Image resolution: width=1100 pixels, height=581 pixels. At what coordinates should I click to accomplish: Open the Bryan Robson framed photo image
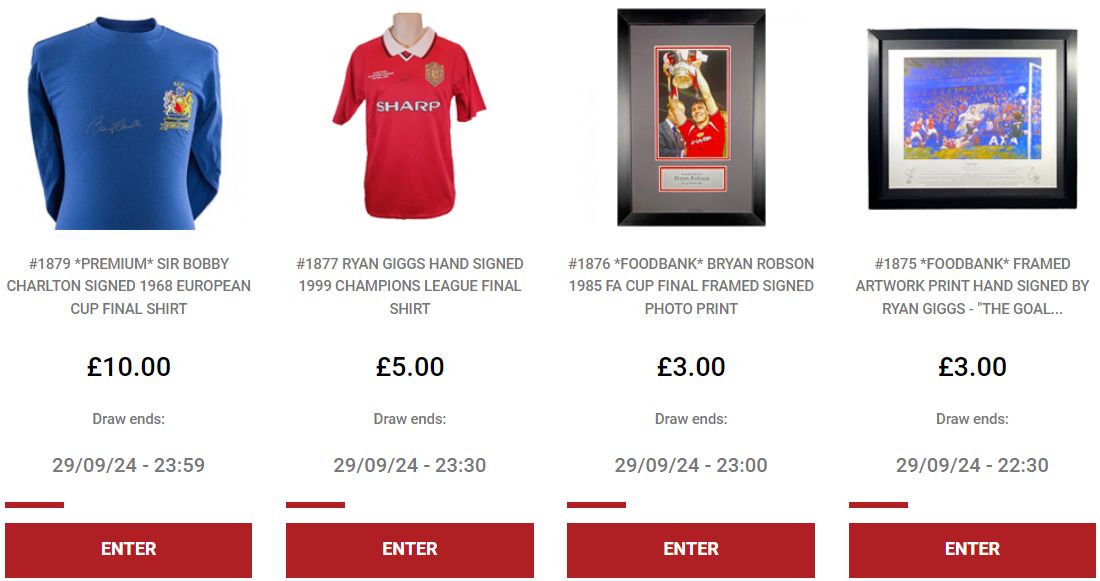tap(691, 118)
